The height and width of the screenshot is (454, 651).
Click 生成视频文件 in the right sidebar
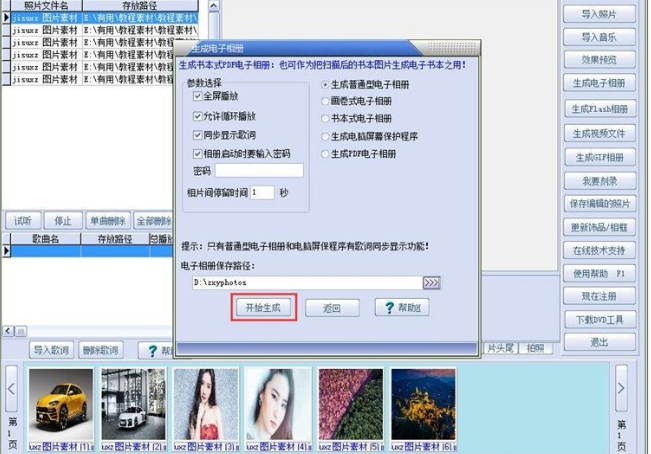coord(600,134)
